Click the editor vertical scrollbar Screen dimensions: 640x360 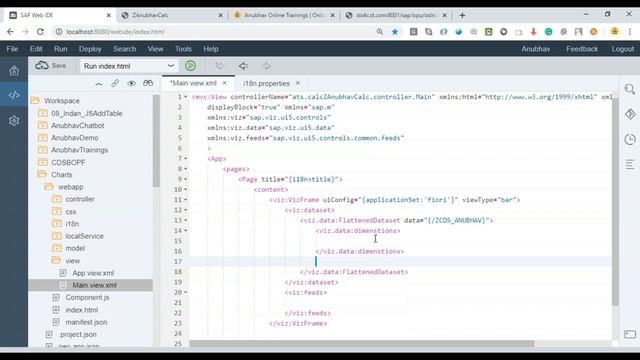615,202
